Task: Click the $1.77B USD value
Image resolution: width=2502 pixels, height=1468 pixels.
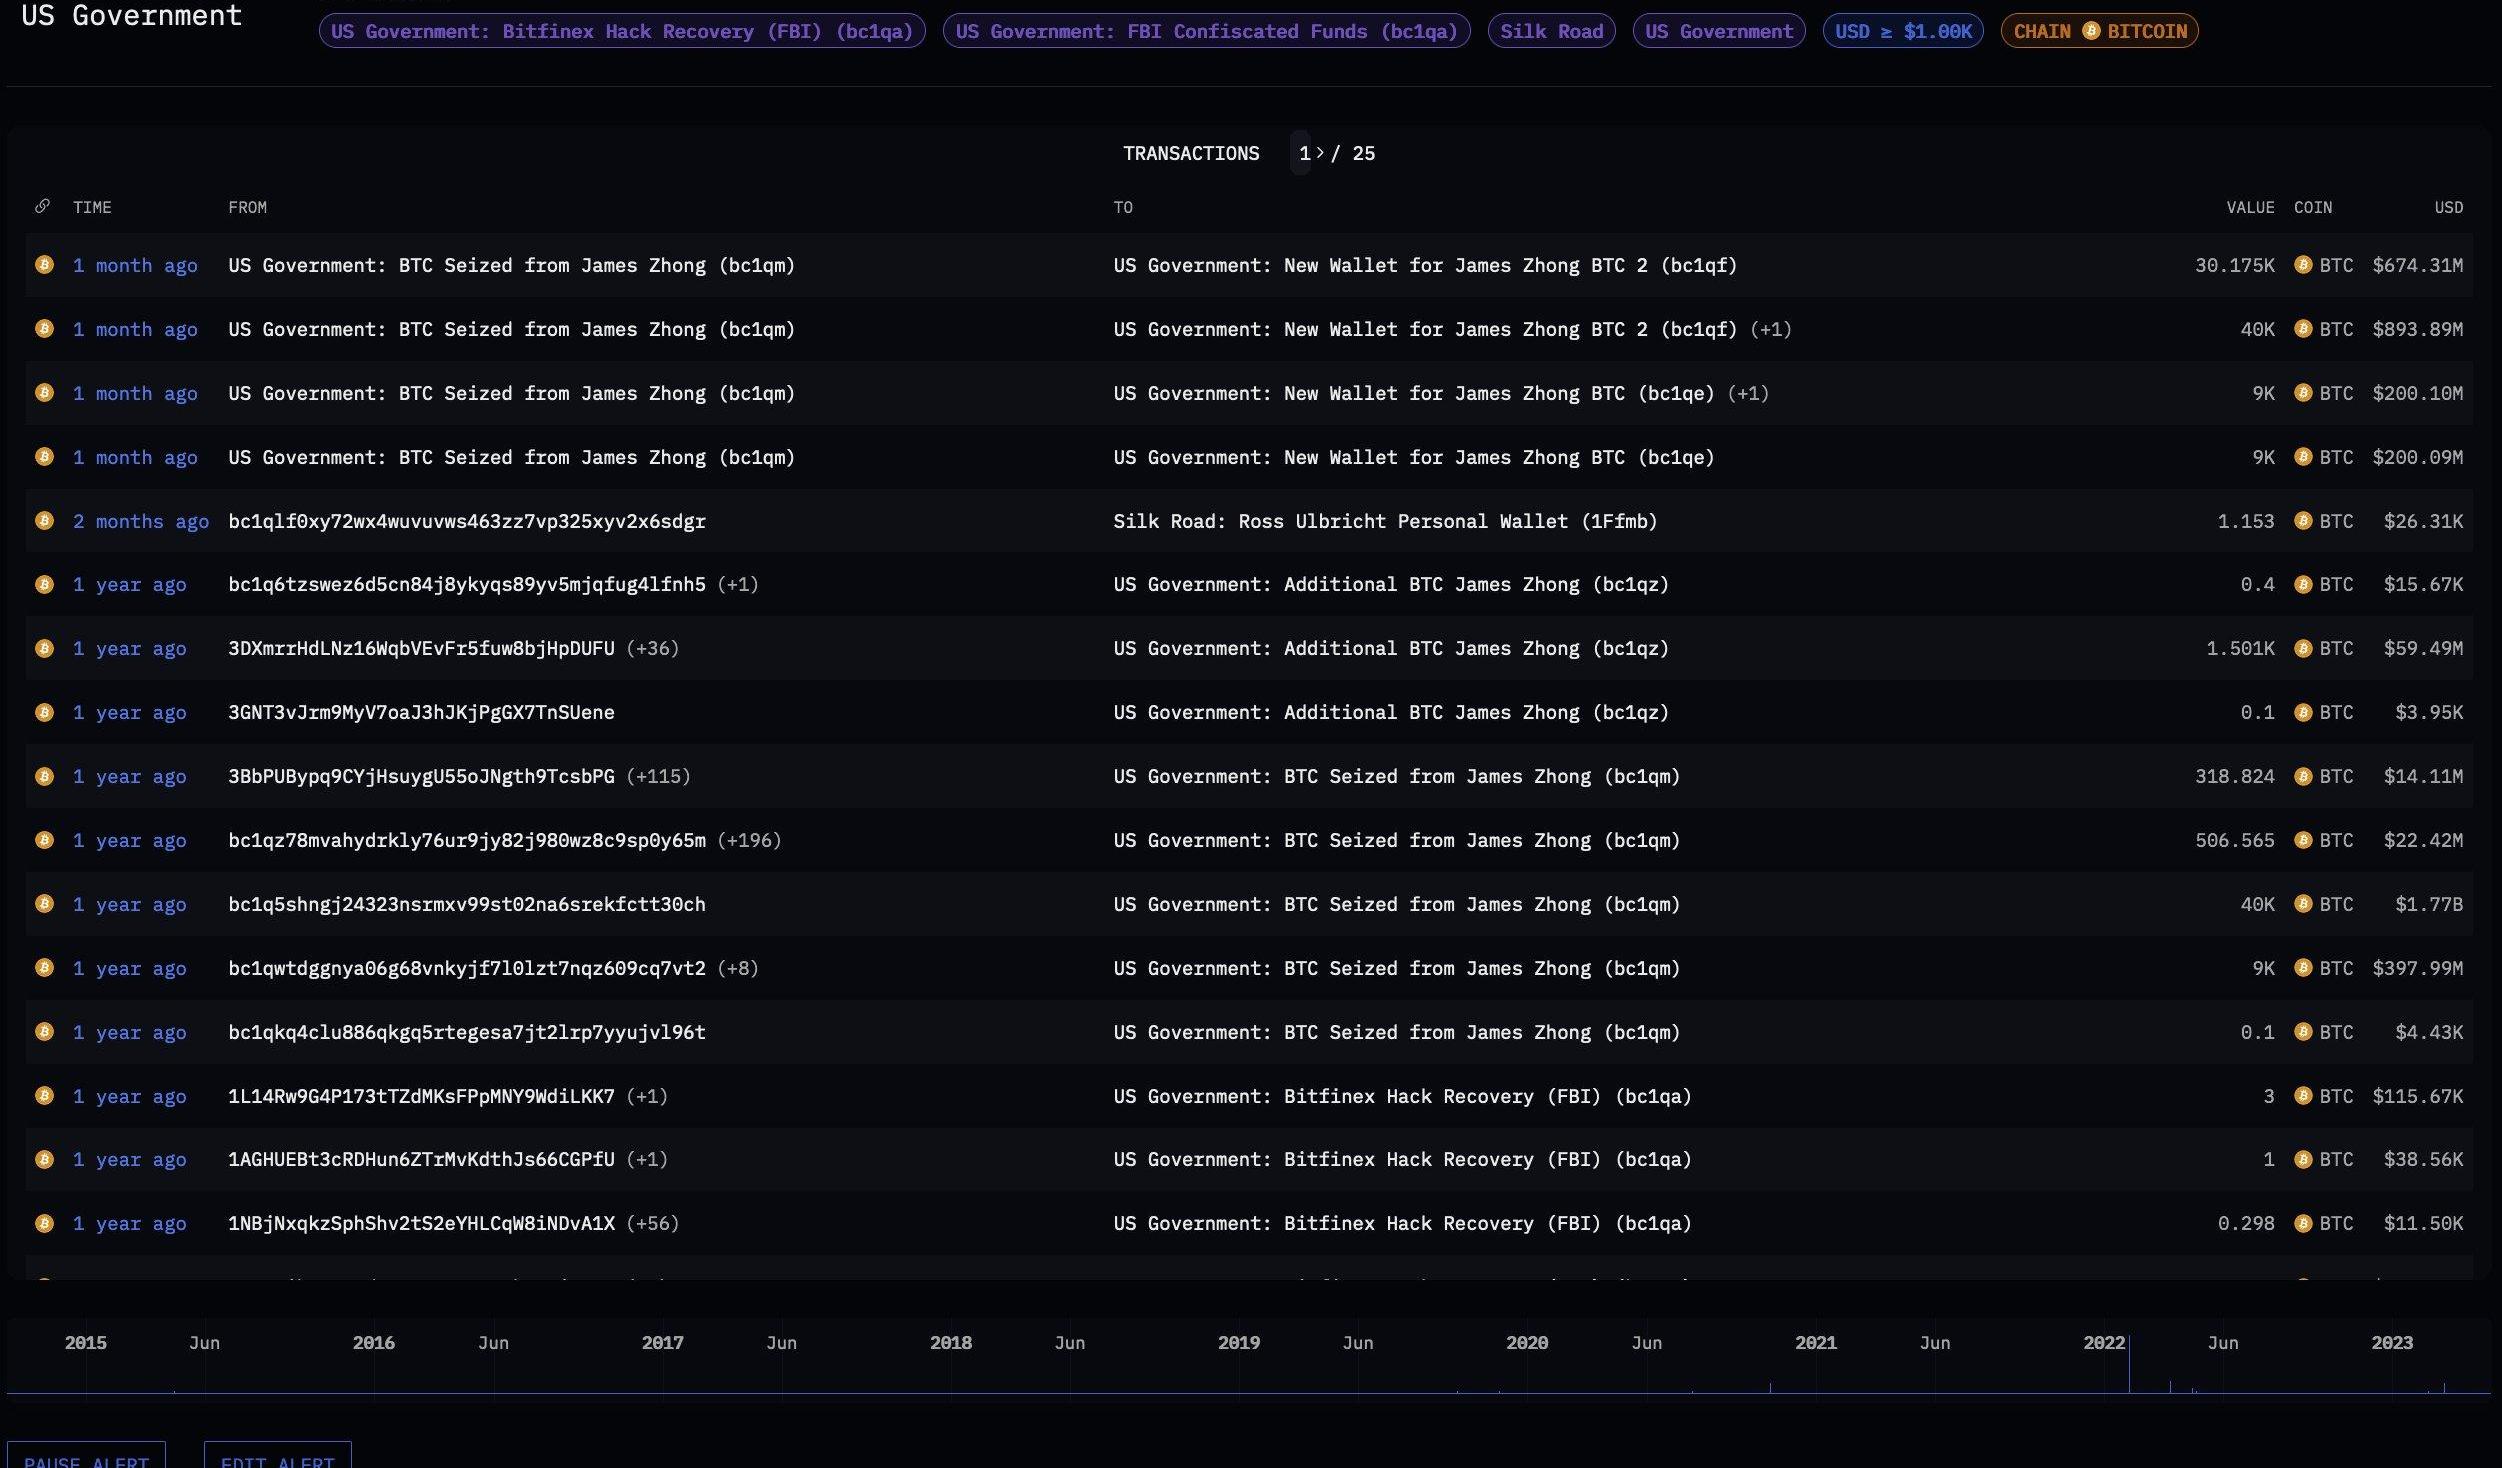Action: coord(2428,904)
